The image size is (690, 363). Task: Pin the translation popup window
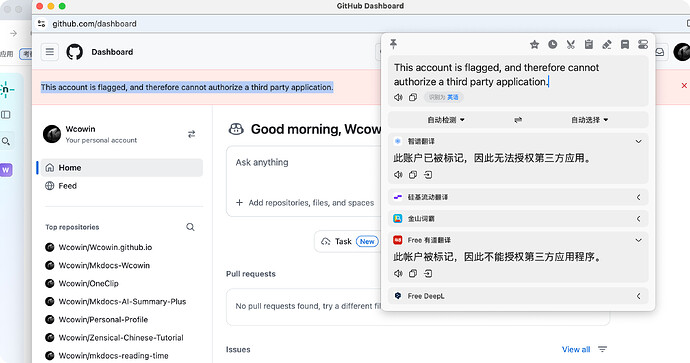click(x=393, y=44)
